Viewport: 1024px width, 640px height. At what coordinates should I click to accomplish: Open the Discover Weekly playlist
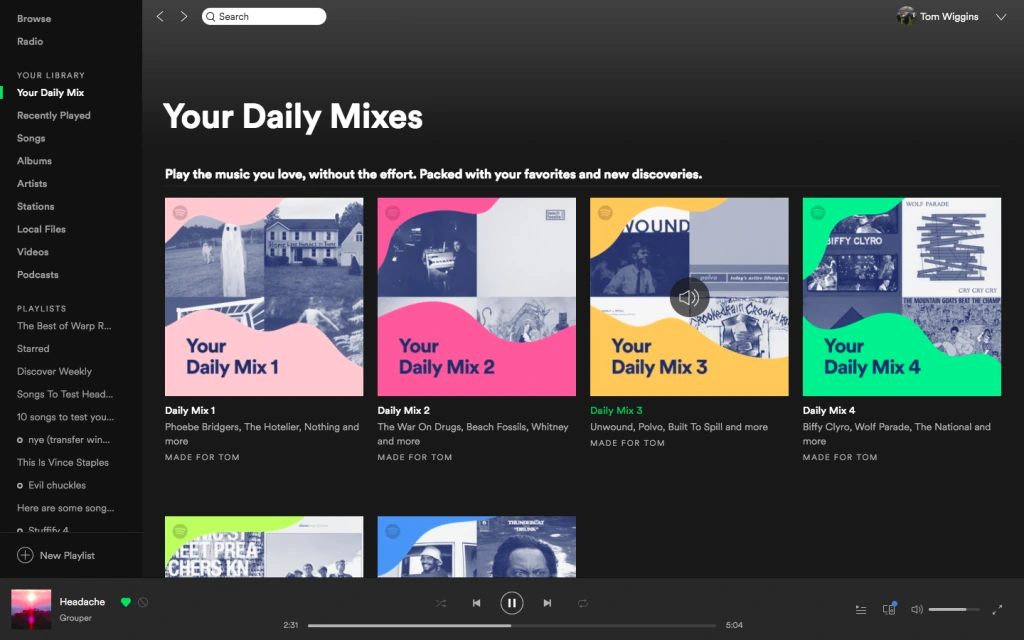(x=54, y=372)
